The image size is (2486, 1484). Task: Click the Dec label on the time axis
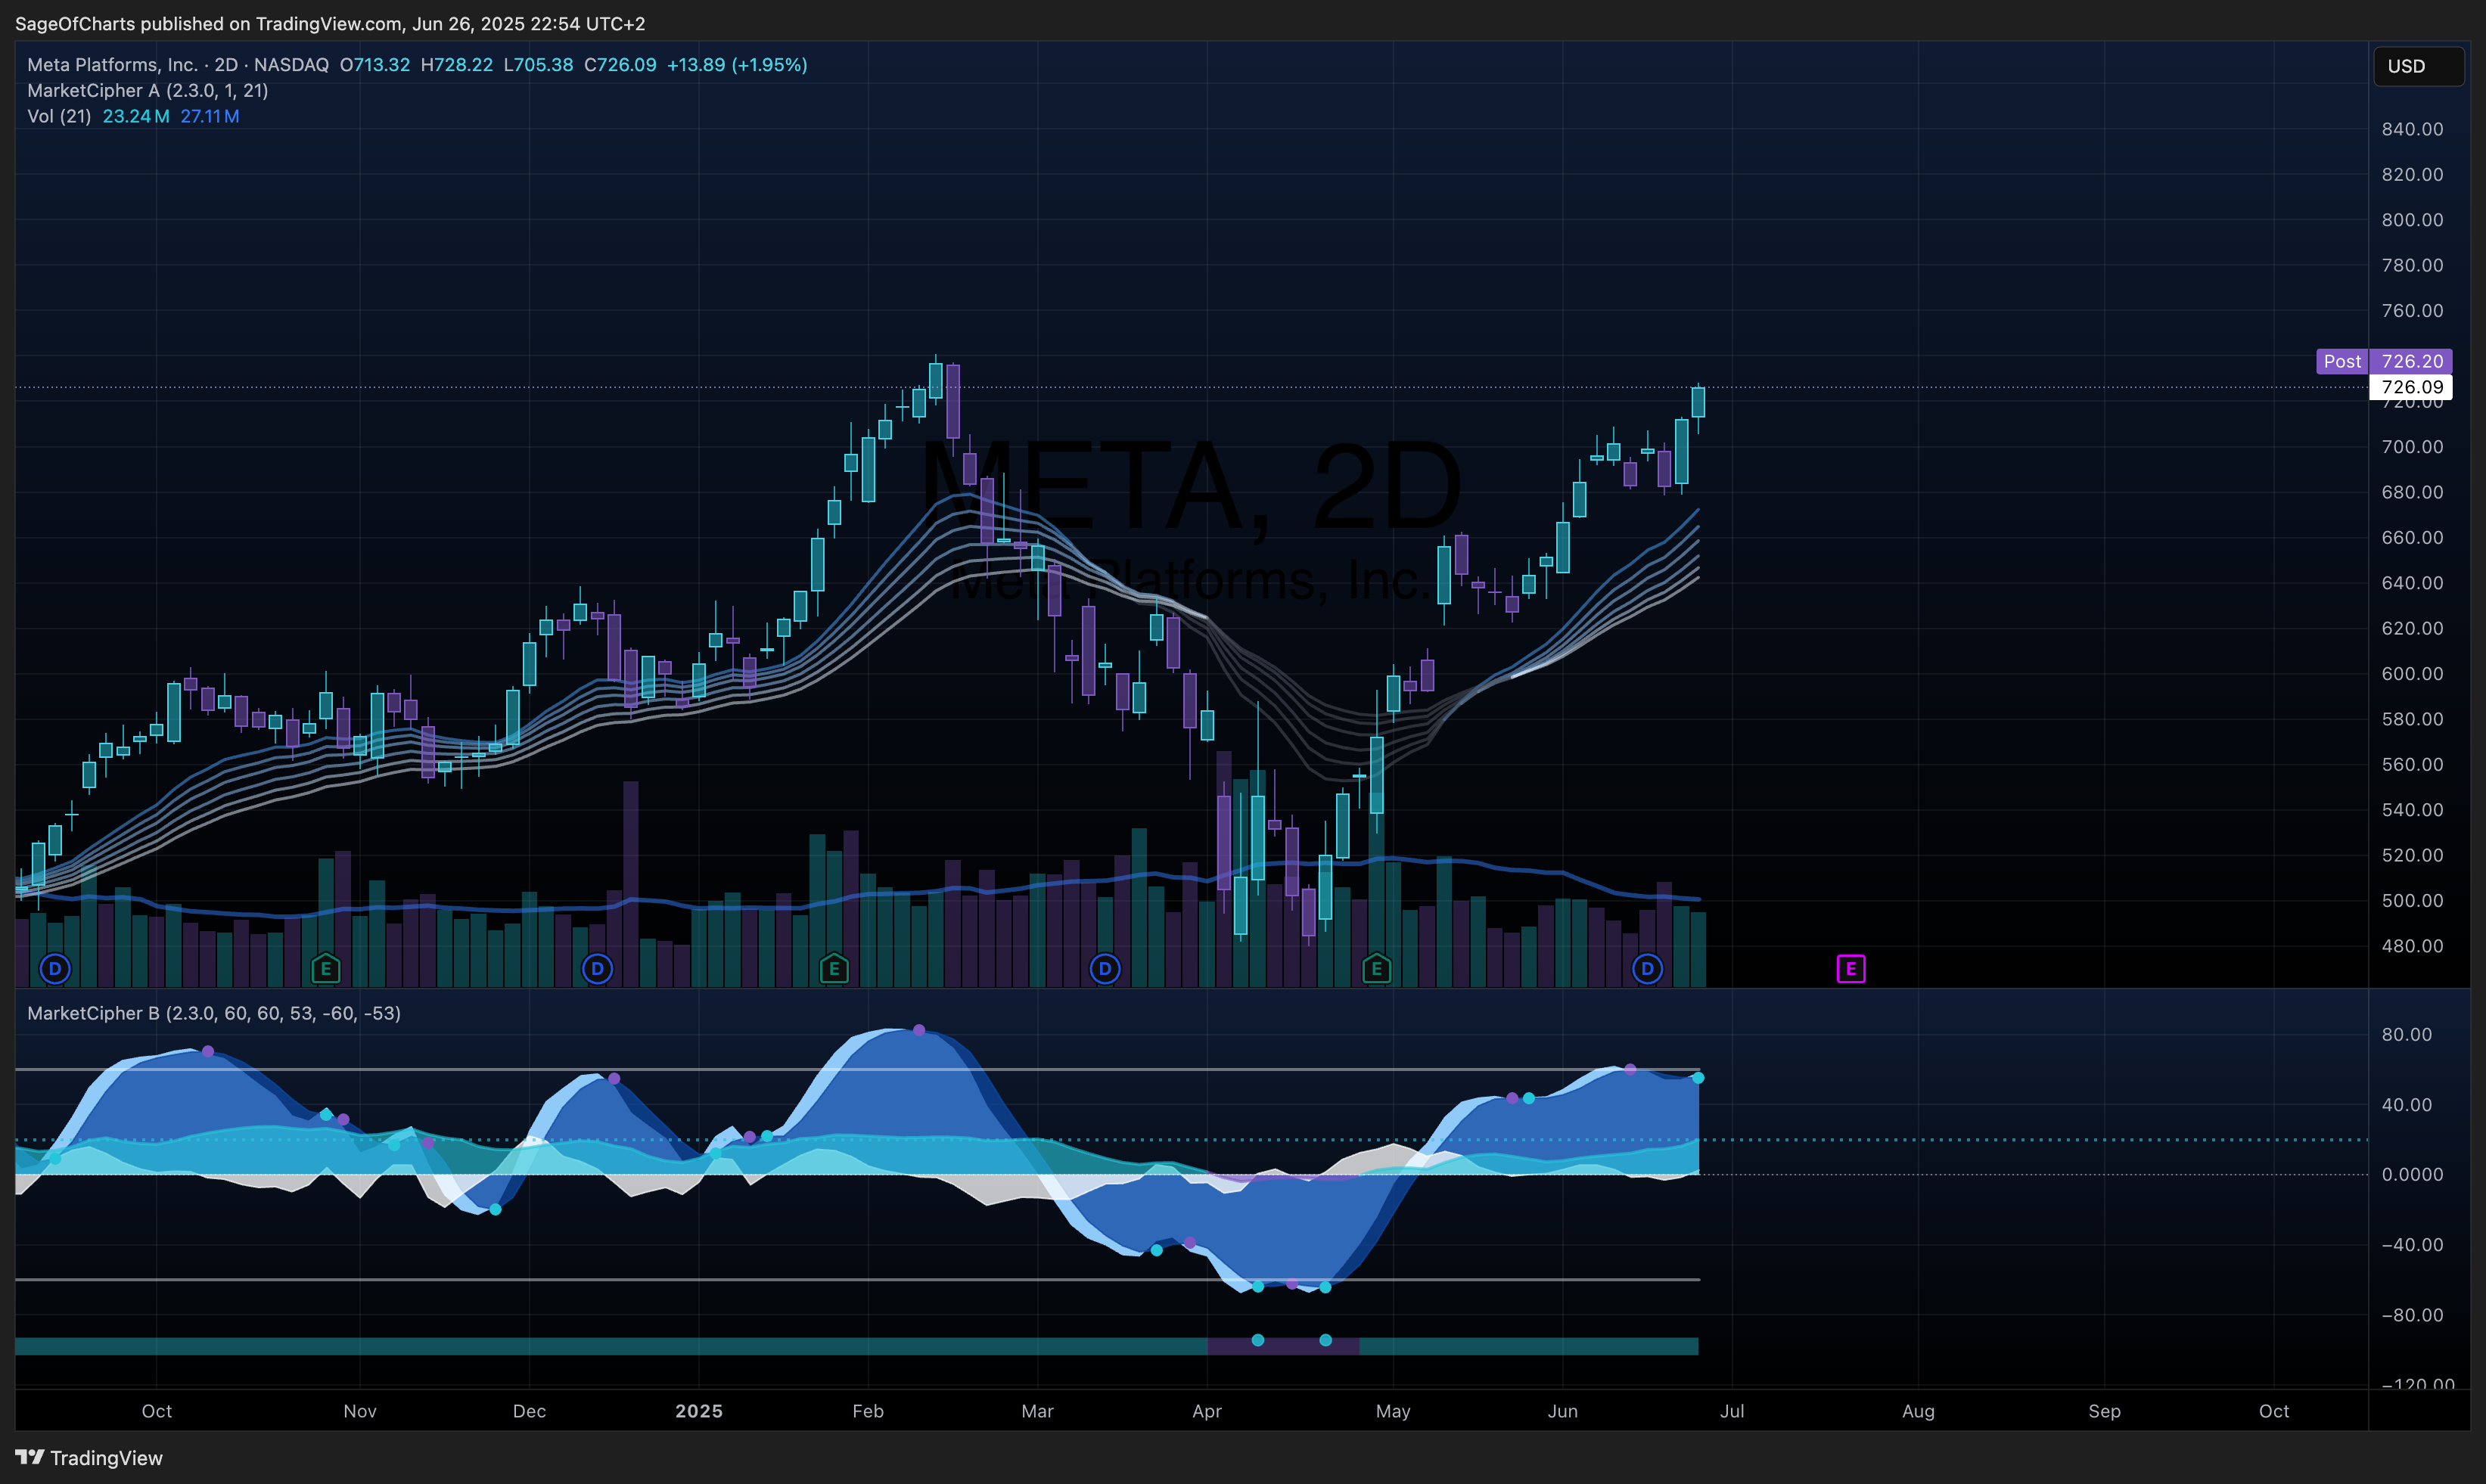(529, 1411)
